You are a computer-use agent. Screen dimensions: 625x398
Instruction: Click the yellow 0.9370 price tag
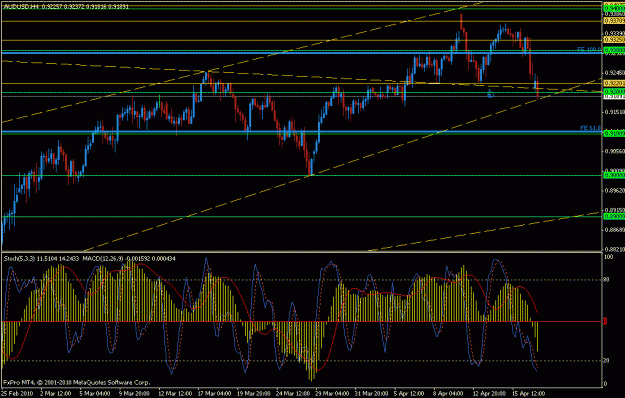point(614,21)
